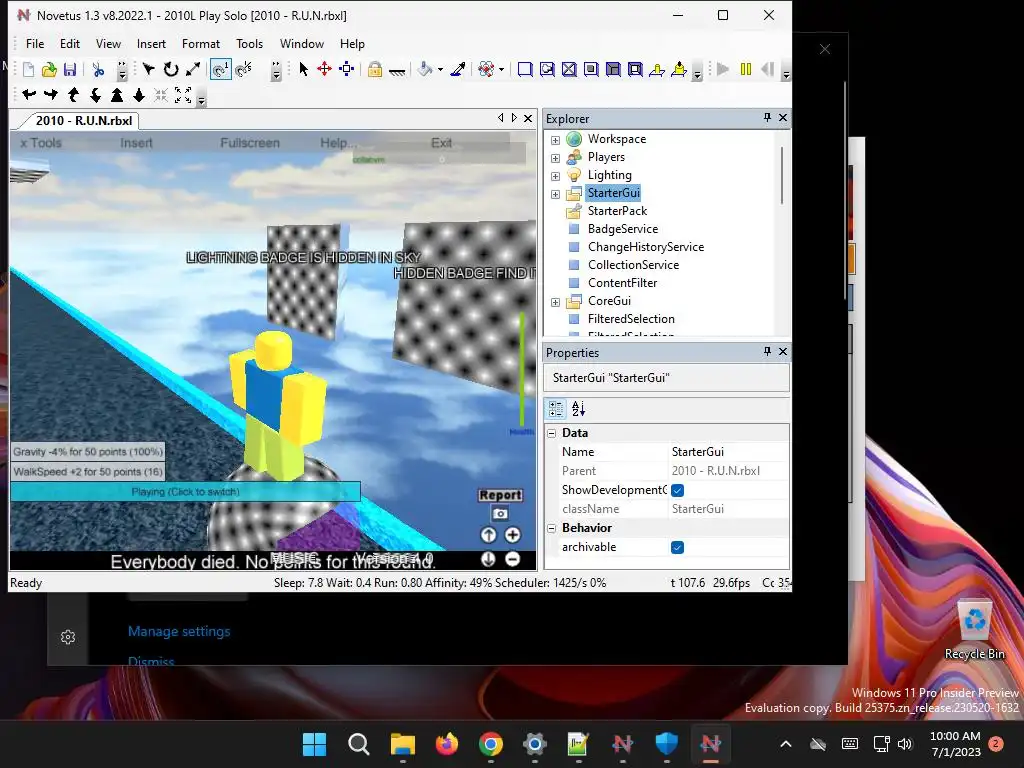Click the Fill color paint bucket icon
Image resolution: width=1024 pixels, height=768 pixels.
[425, 69]
